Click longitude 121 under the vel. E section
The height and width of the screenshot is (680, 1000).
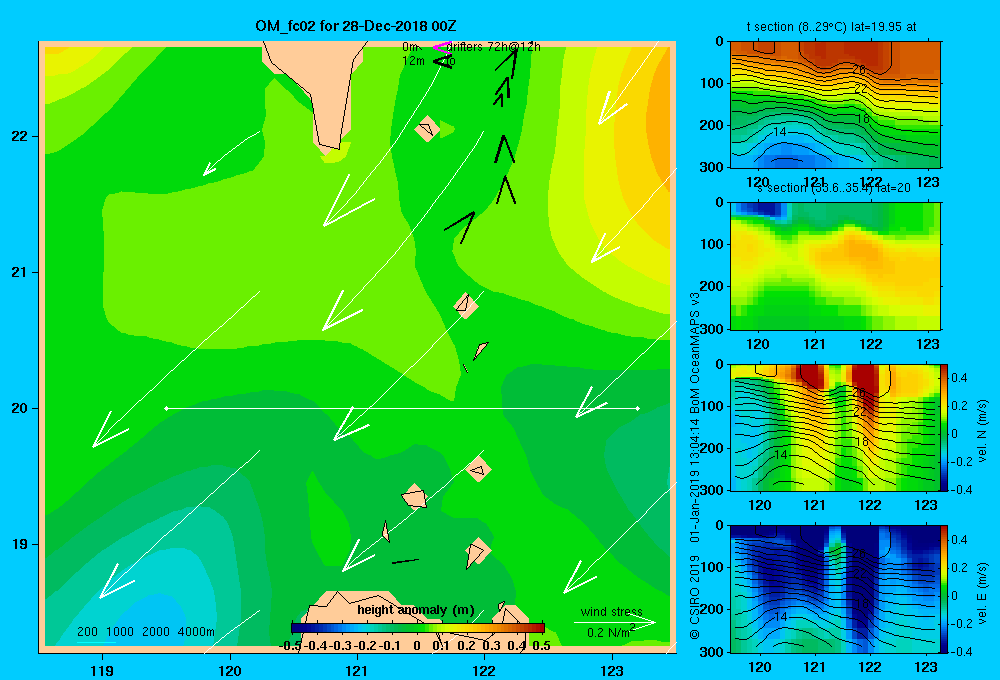pos(814,667)
